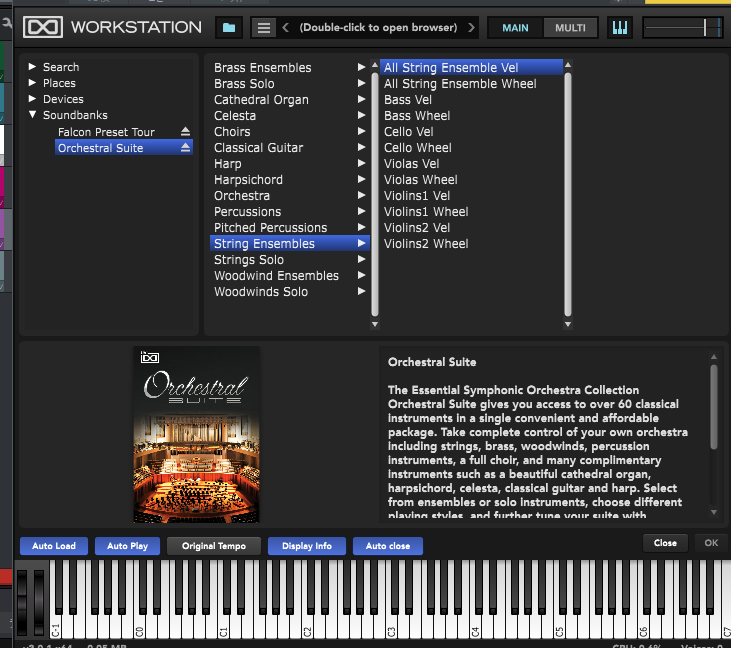Switch to the MAIN tab
Viewport: 731px width, 648px height.
[515, 28]
